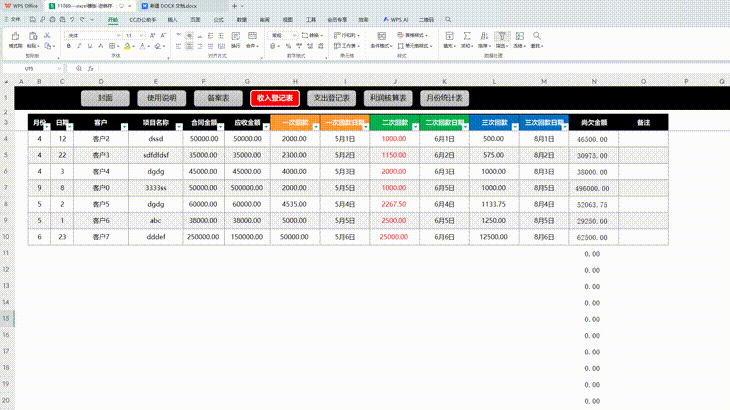Click the 封面 navigation button
Screen dimensions: 730x410
(105, 98)
